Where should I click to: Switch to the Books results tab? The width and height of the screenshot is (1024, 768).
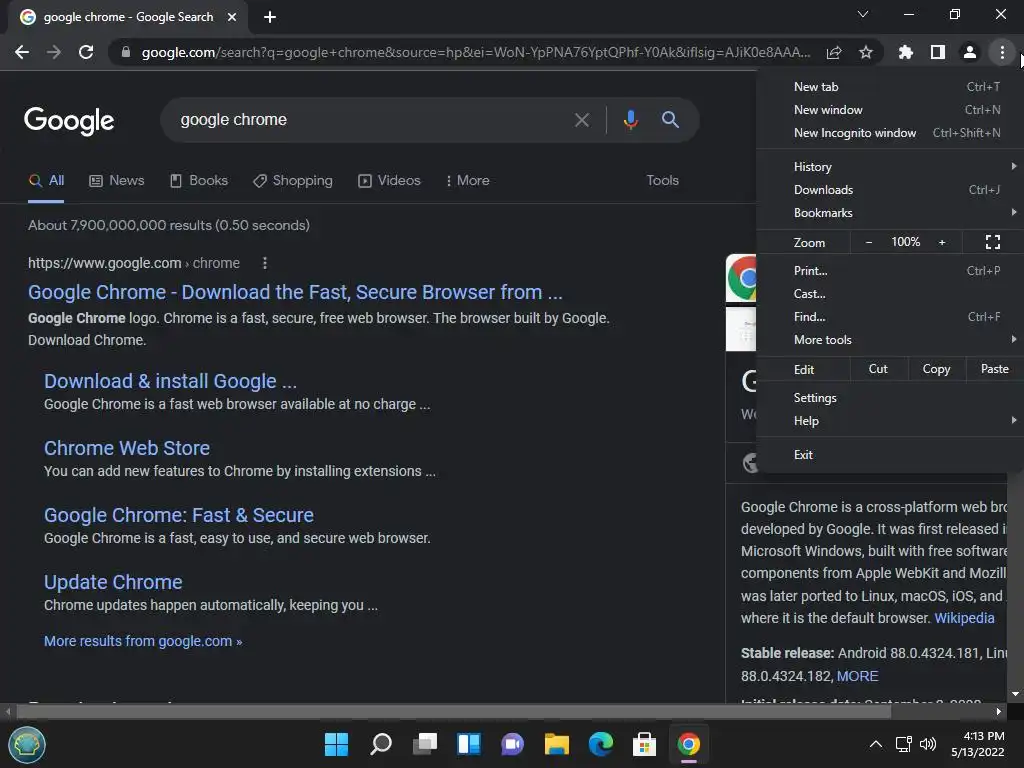click(x=199, y=180)
